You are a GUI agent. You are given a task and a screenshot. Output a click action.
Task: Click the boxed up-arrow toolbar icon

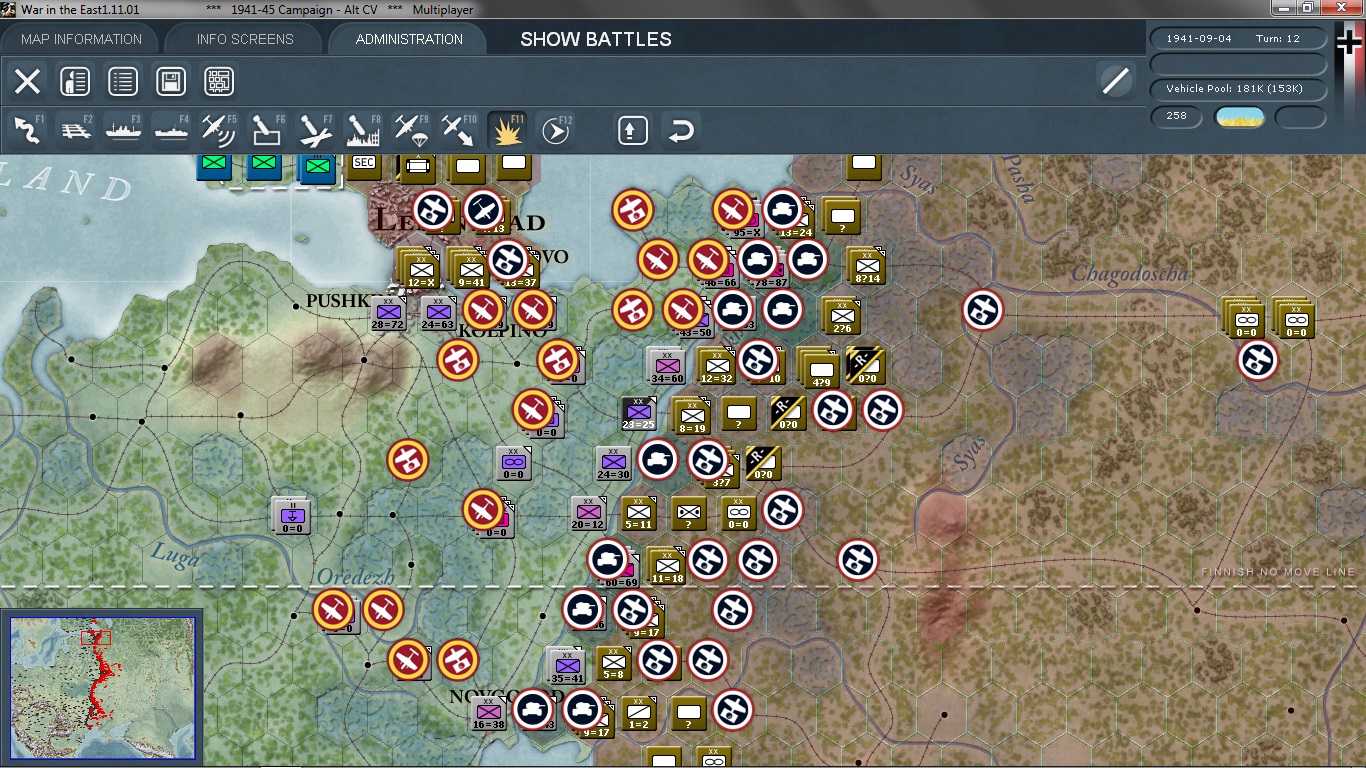[633, 130]
